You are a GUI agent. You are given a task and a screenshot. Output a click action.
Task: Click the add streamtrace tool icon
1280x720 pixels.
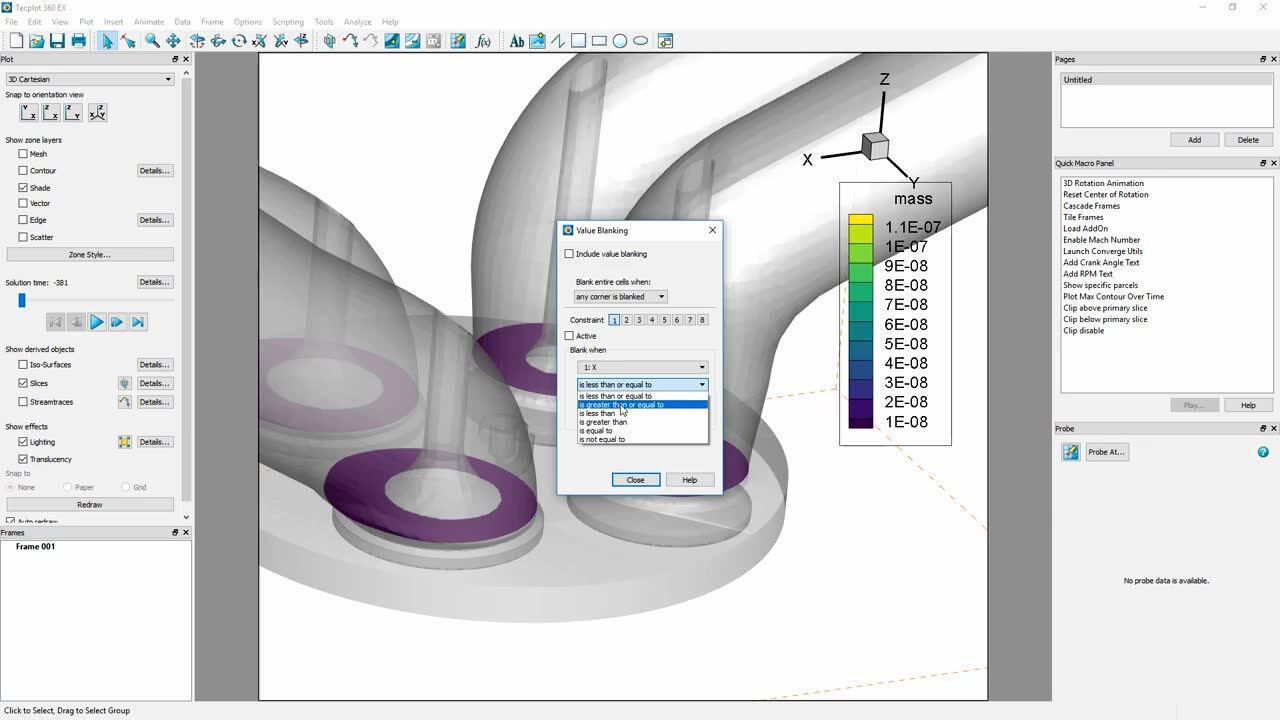coord(350,41)
